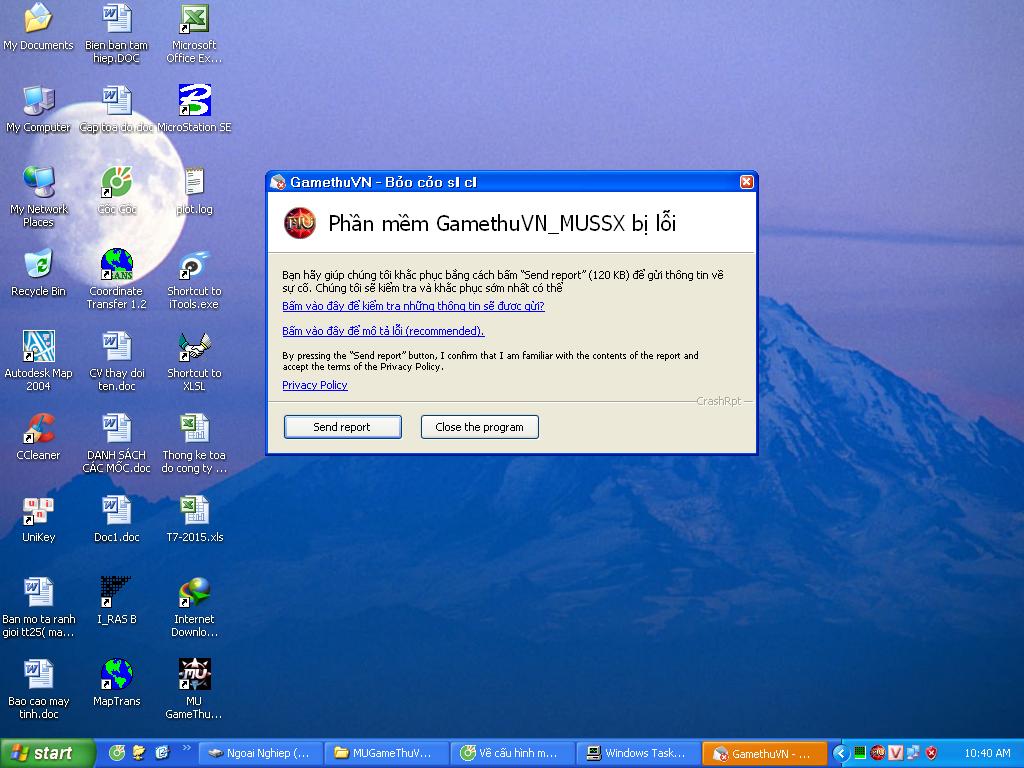Open the link to check information being sent
The height and width of the screenshot is (768, 1024).
click(413, 306)
